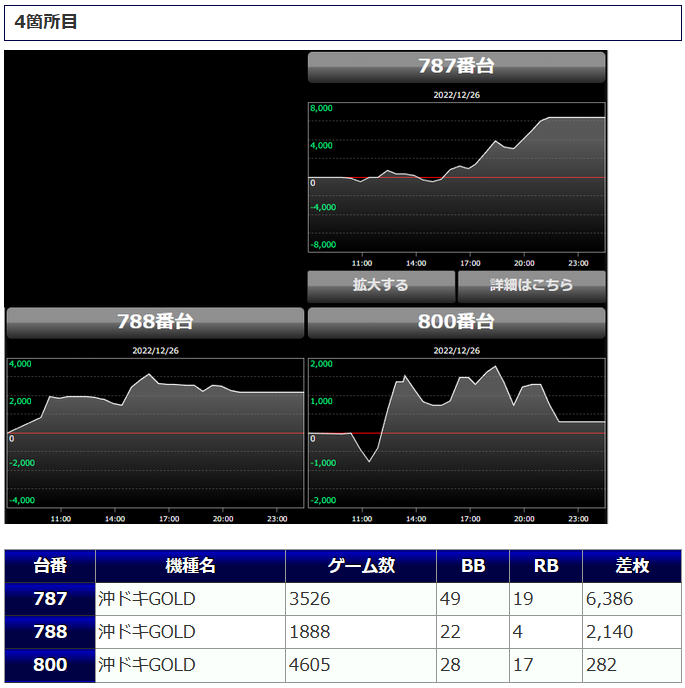
Task: Click the 800番台 header button
Action: click(456, 322)
